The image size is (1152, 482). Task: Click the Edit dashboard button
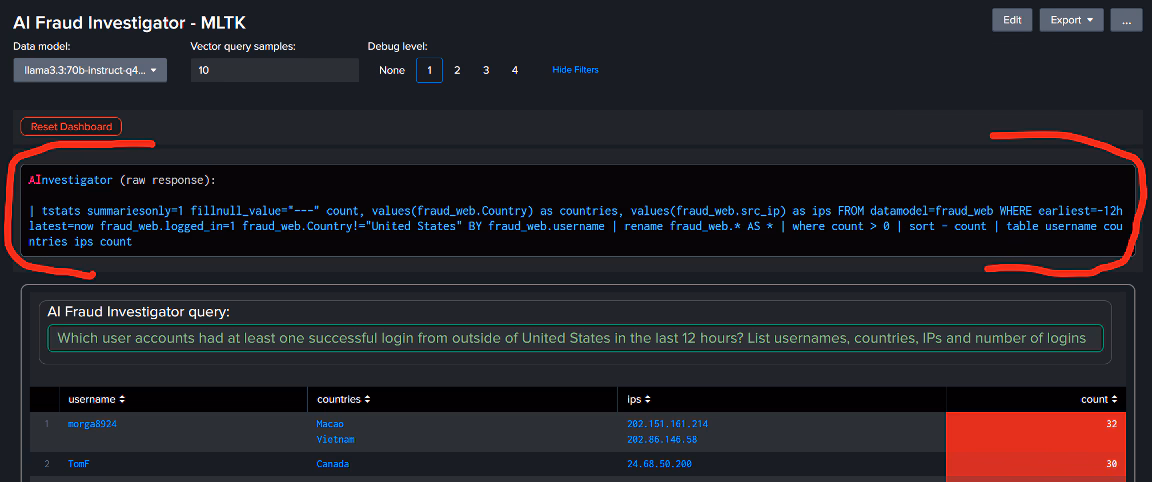[1012, 20]
